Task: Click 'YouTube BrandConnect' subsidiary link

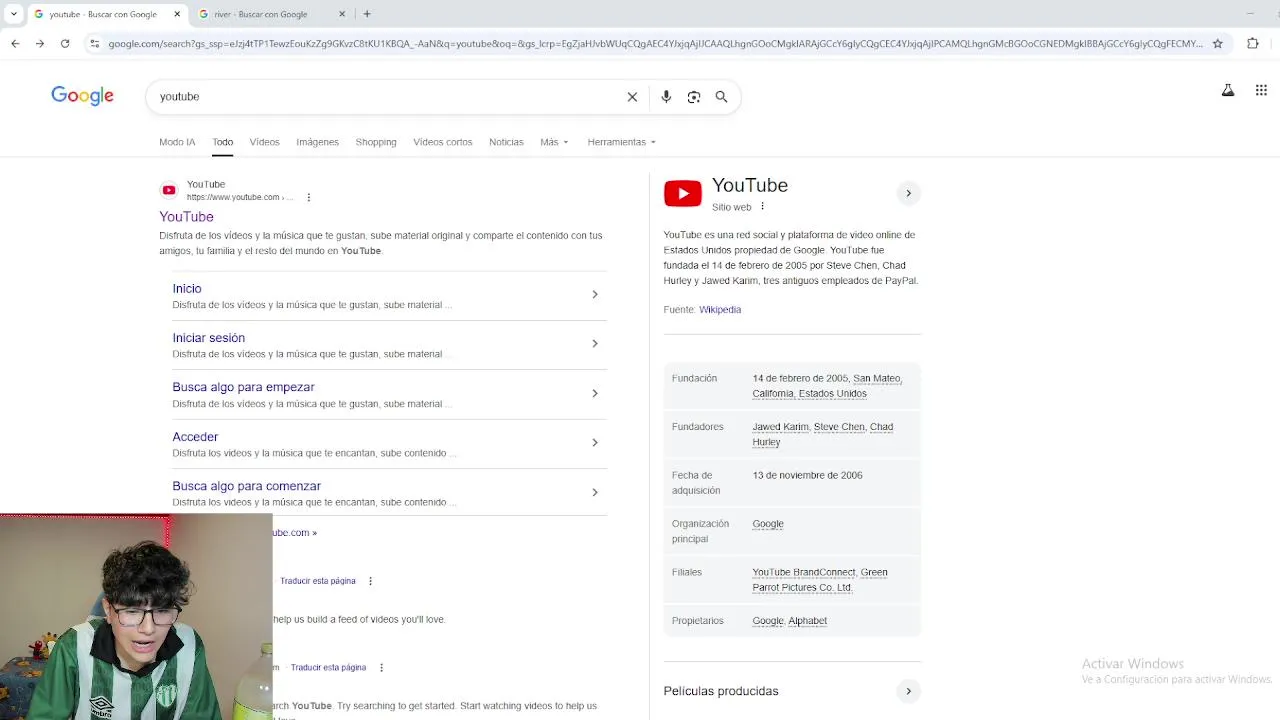Action: pyautogui.click(x=804, y=573)
